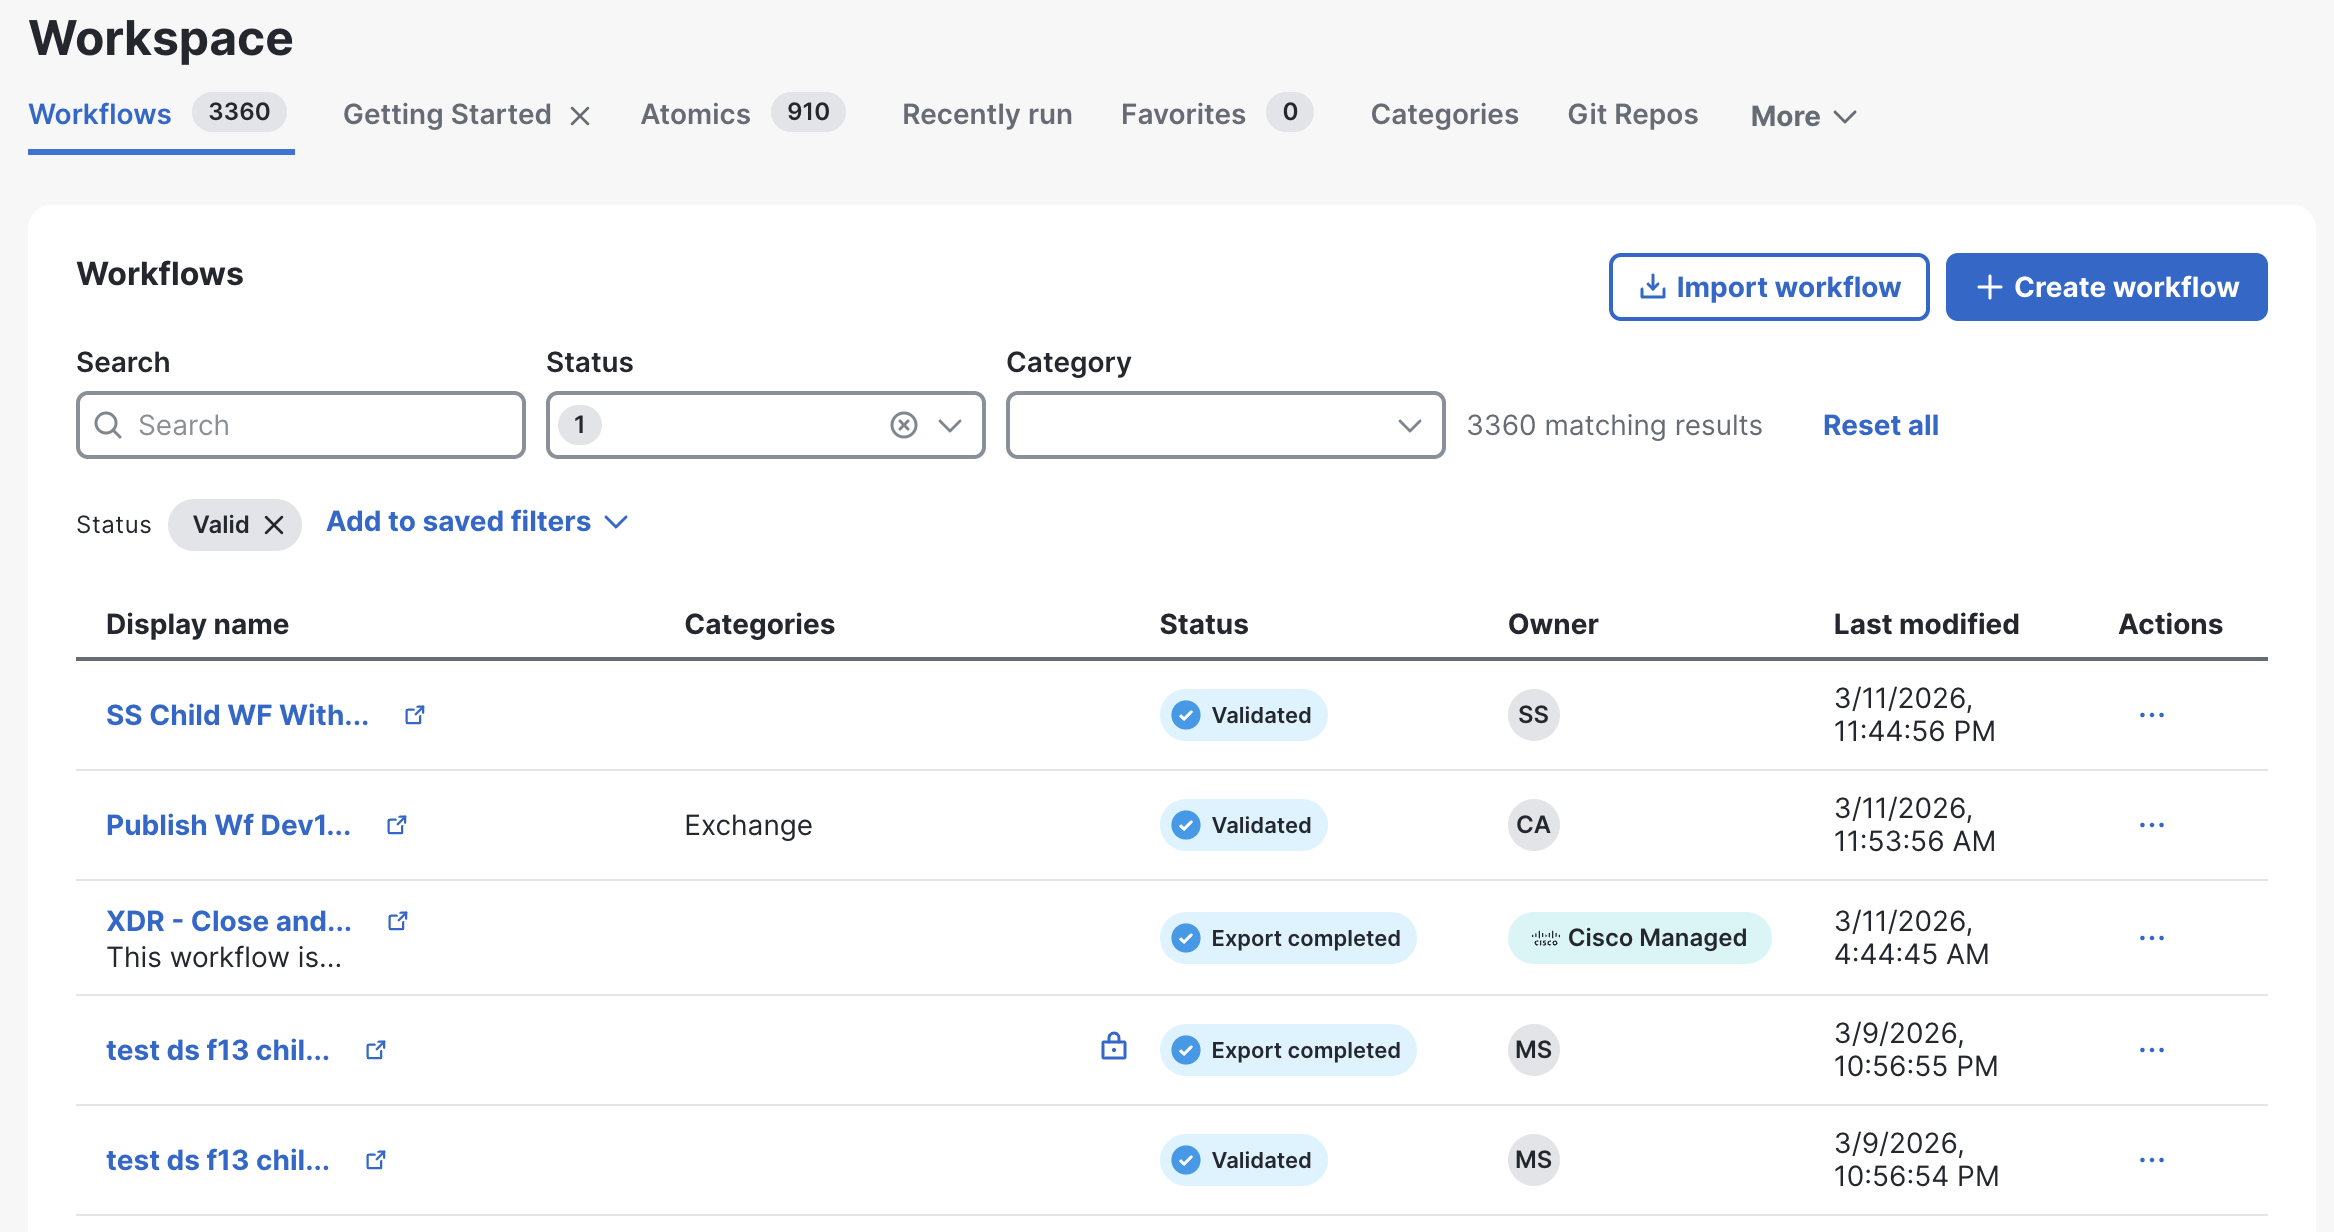Open XDR - Close and workflow external icon
2334x1232 pixels.
coord(398,921)
